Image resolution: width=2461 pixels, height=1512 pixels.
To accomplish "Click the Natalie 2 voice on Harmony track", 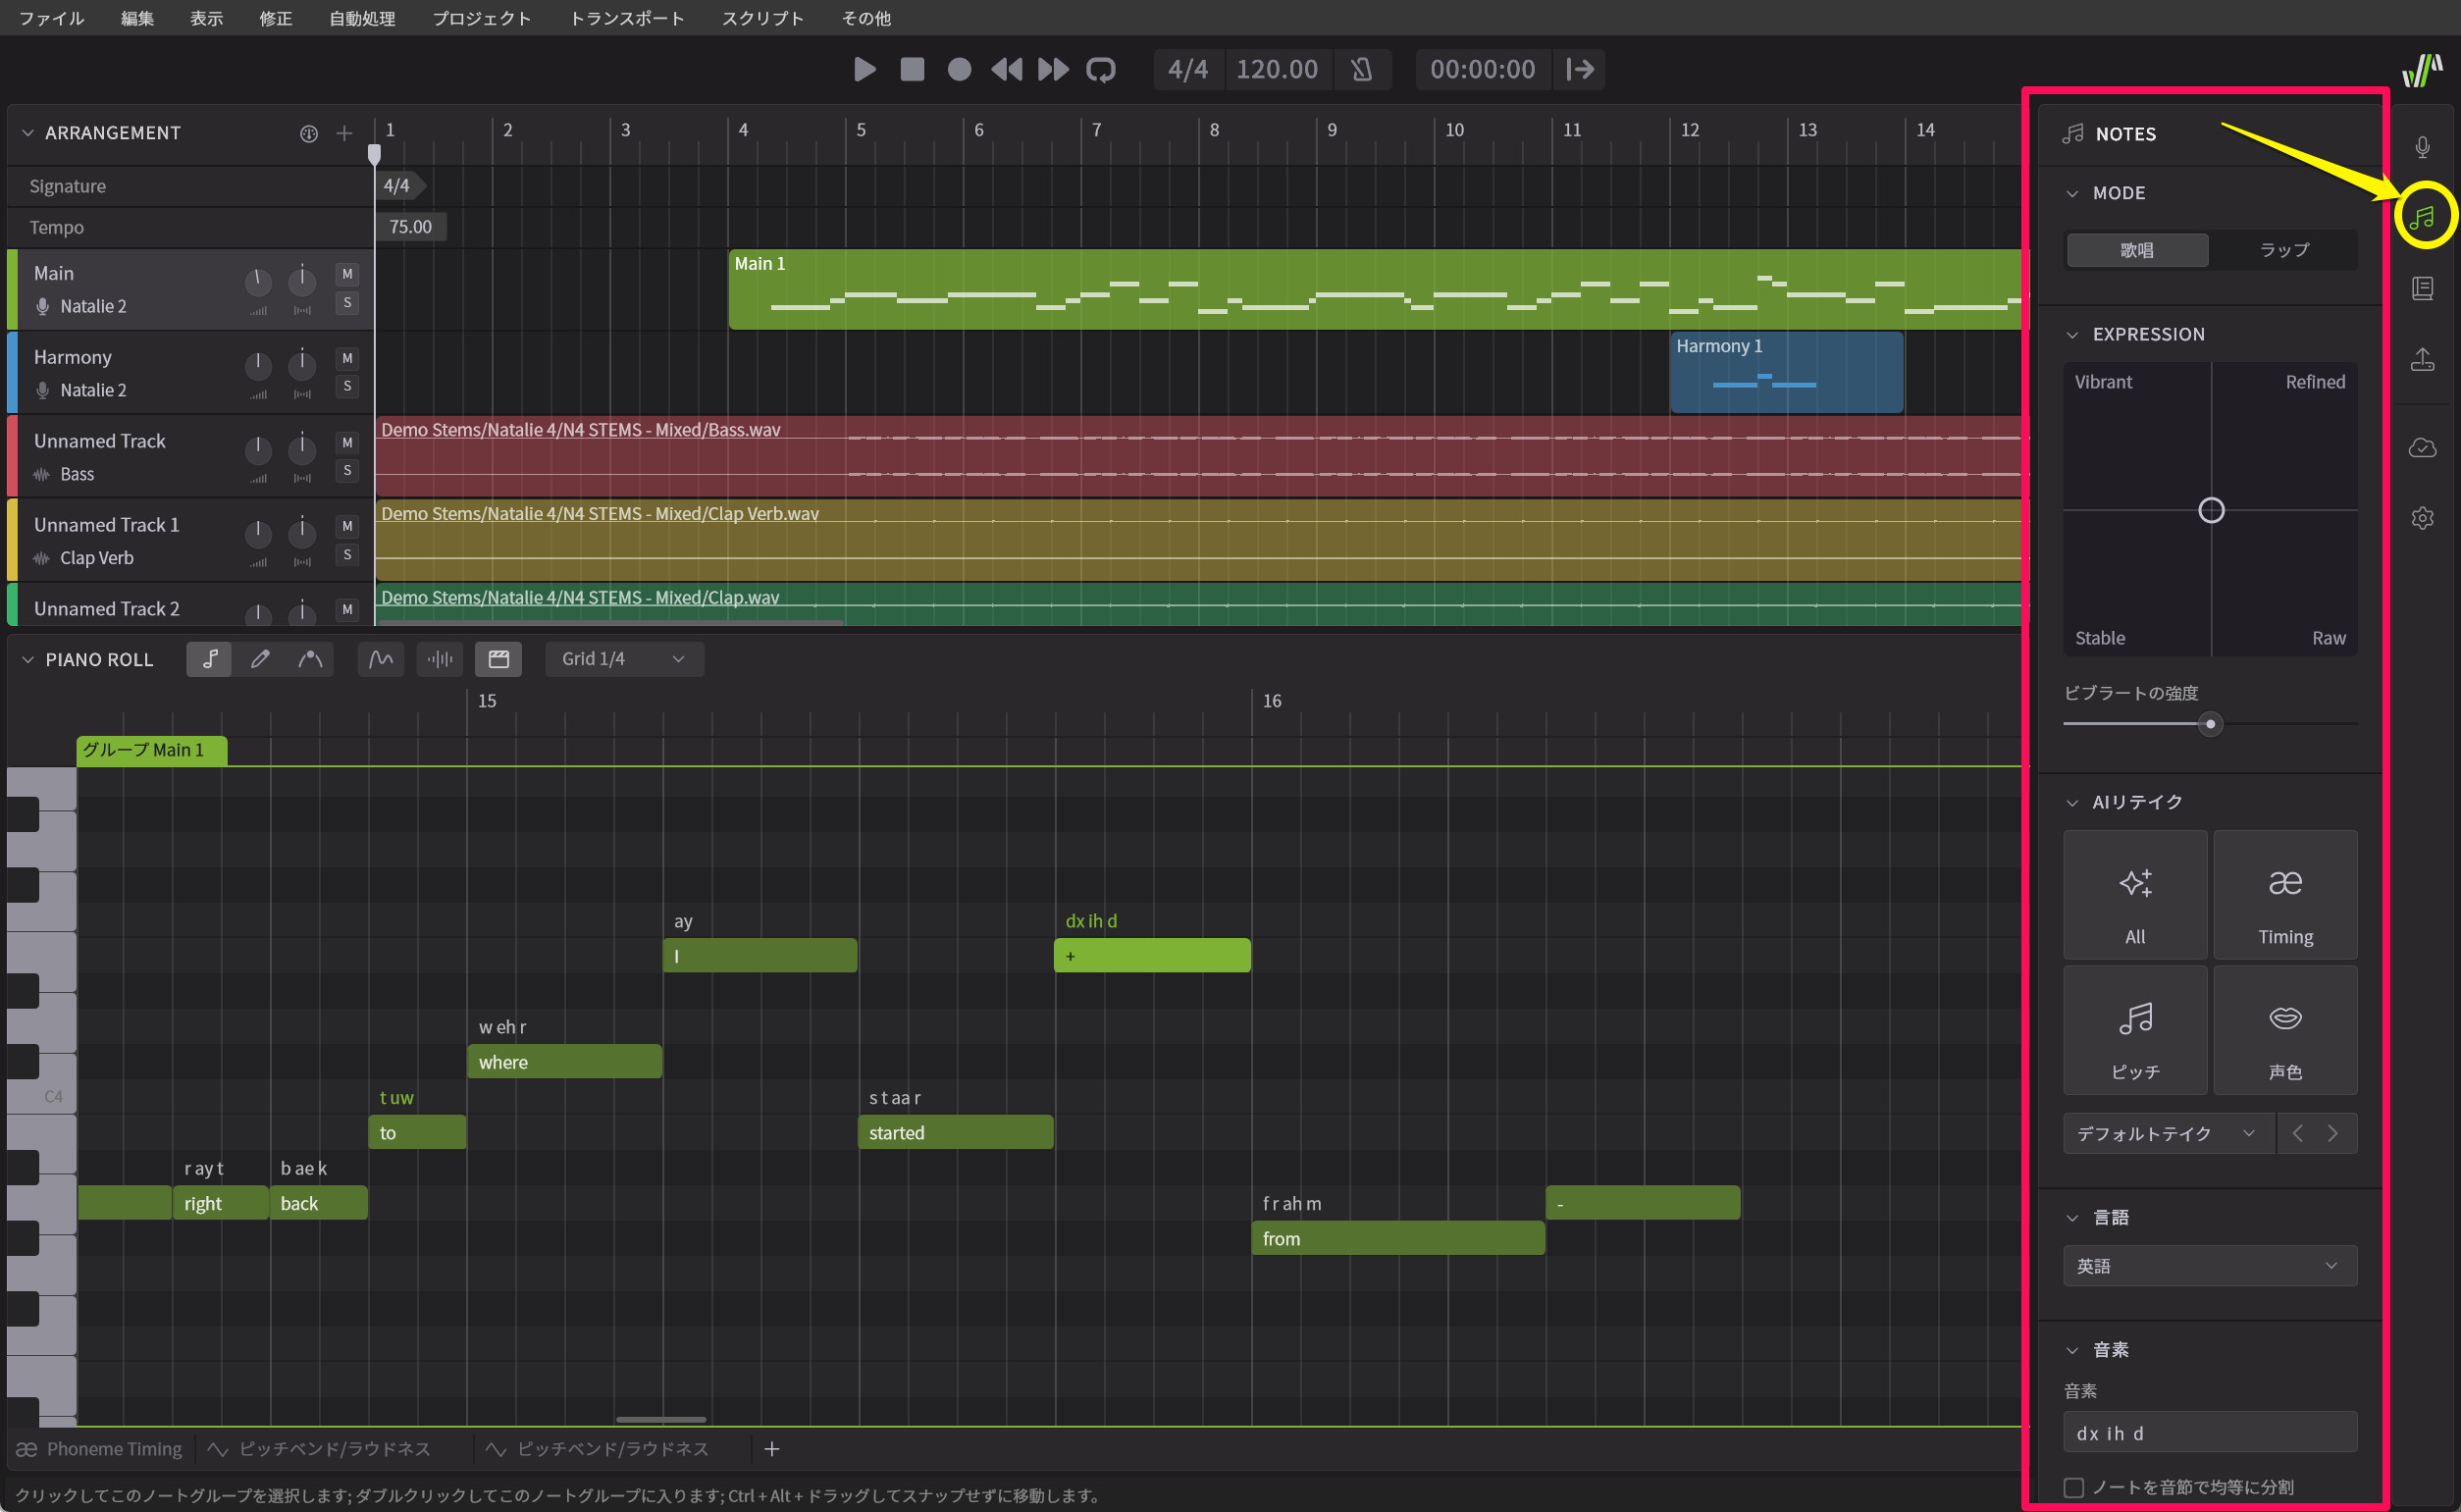I will click(93, 390).
